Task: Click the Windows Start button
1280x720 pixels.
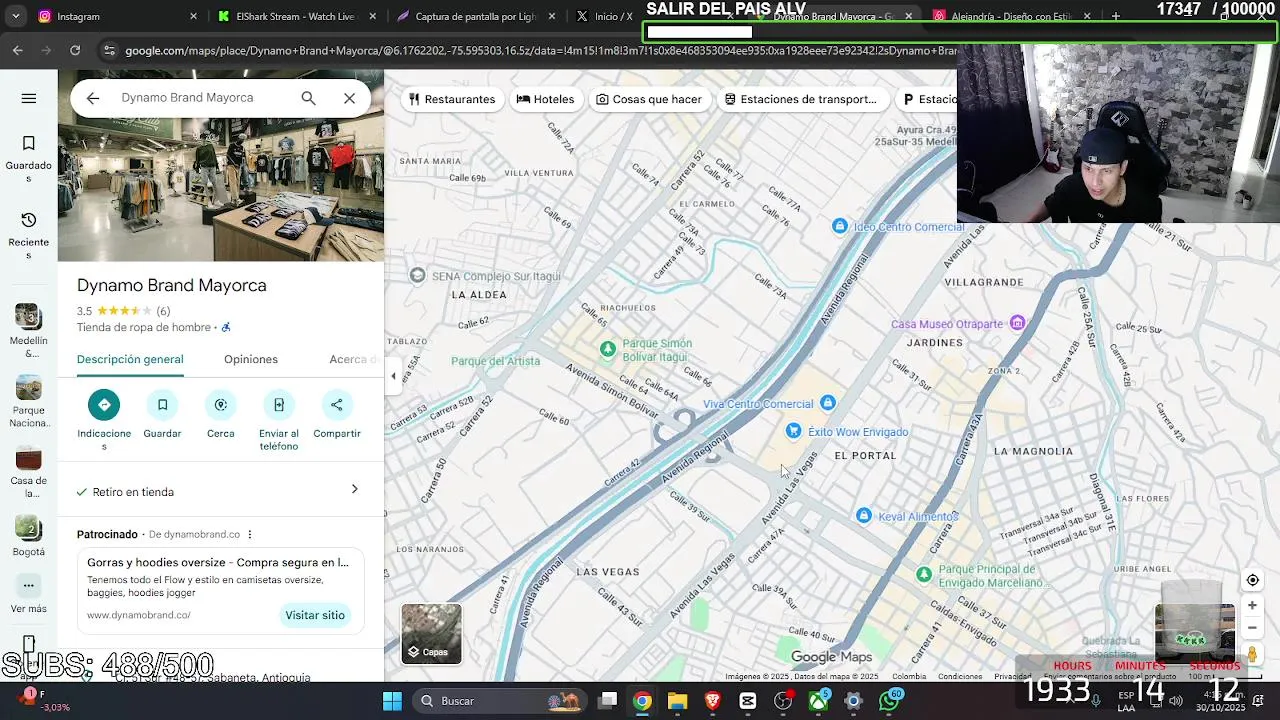Action: [392, 701]
